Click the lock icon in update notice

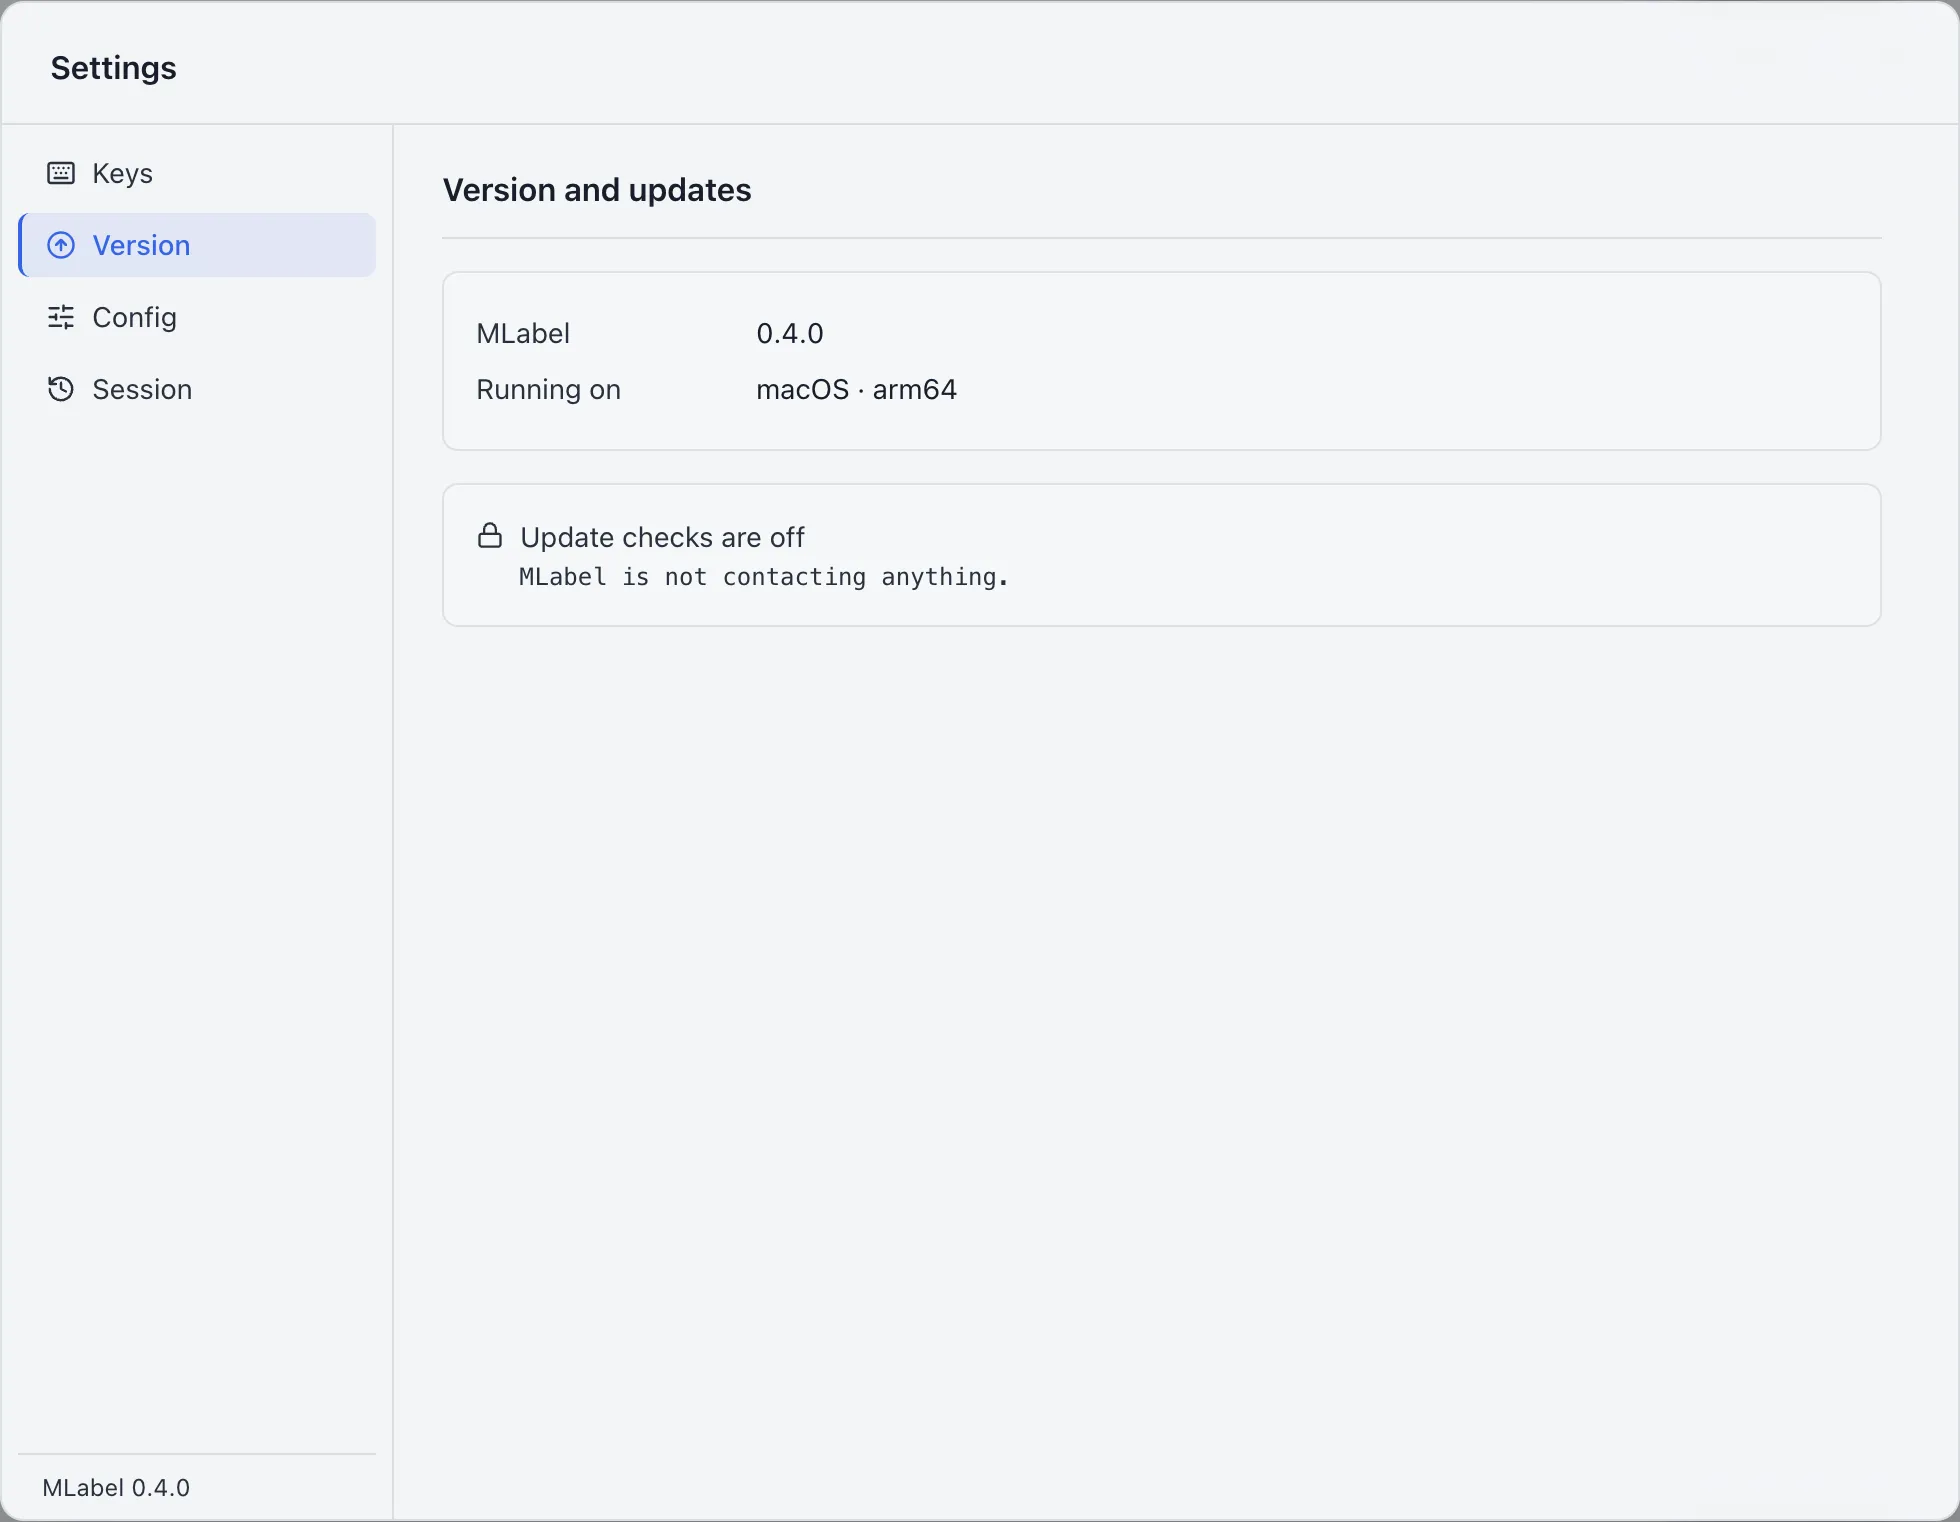click(x=490, y=536)
